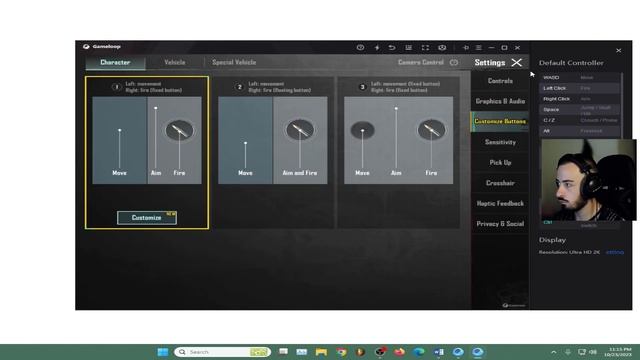Click the Customize button on layout 1
640x360 pixels.
[147, 218]
